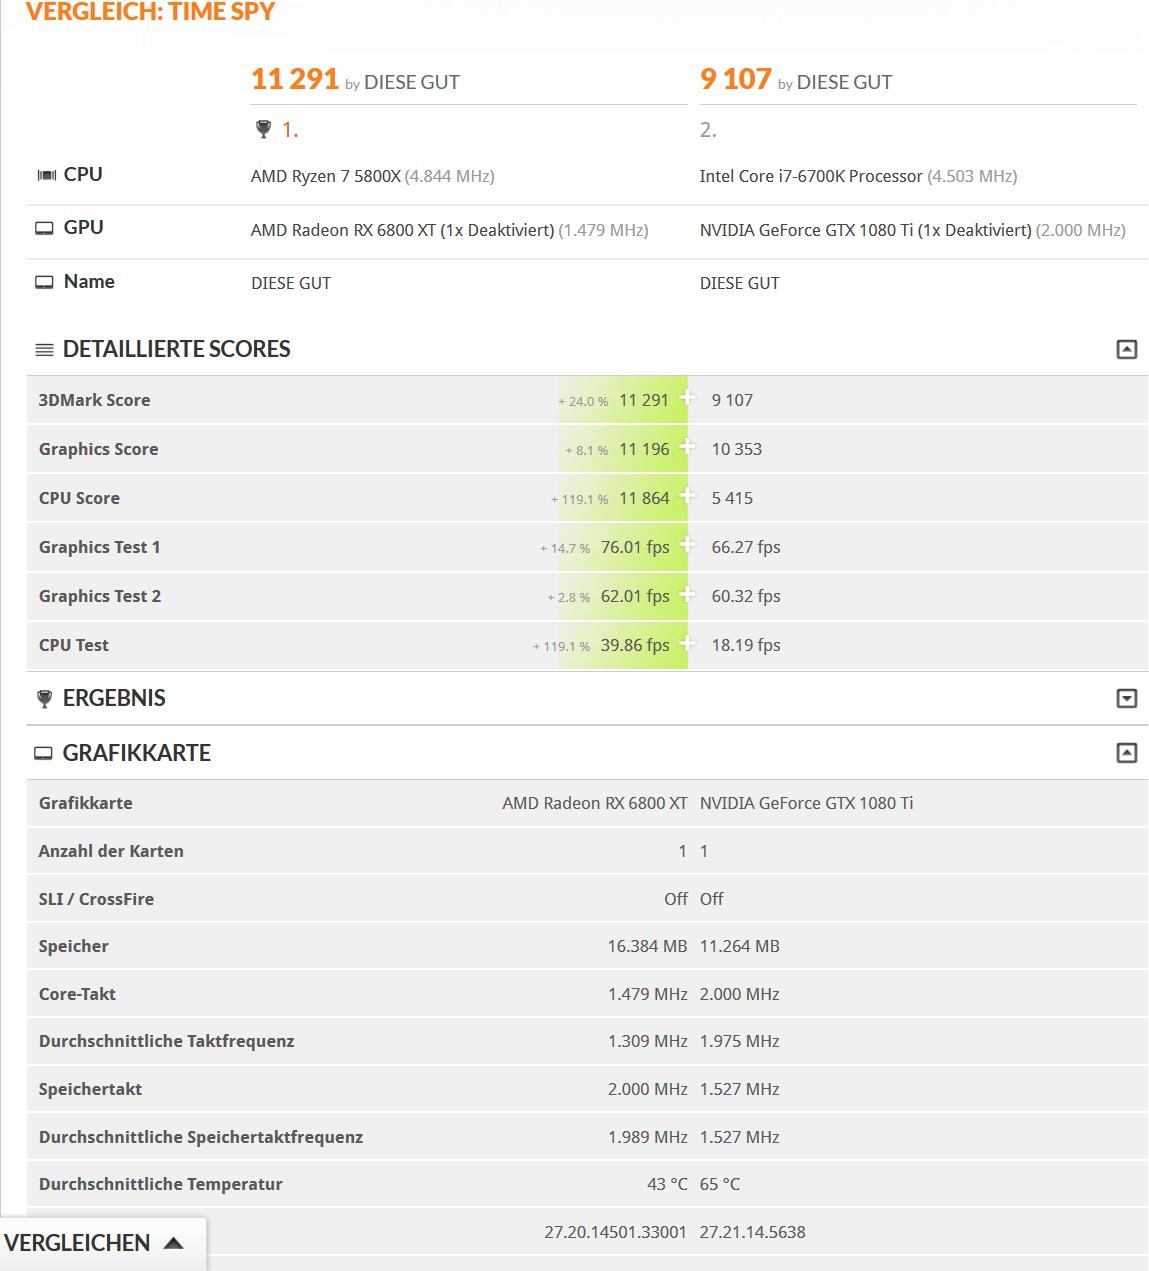Click driver version 27.20.14501.33001

(615, 1232)
